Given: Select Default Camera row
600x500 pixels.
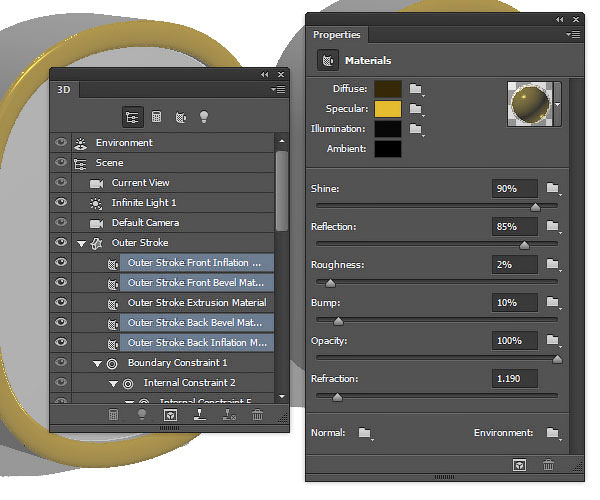Looking at the screenshot, I should (x=173, y=223).
